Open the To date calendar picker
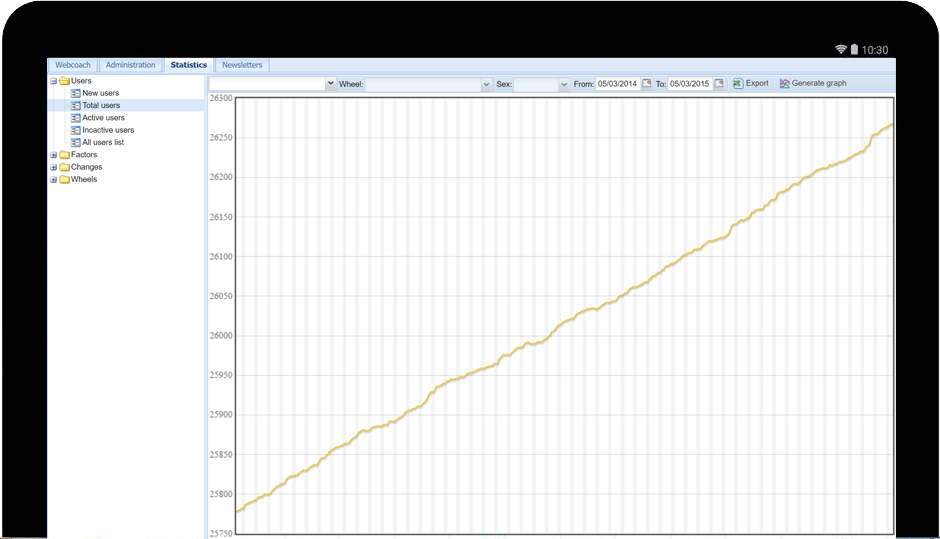Image resolution: width=940 pixels, height=539 pixels. coord(718,84)
